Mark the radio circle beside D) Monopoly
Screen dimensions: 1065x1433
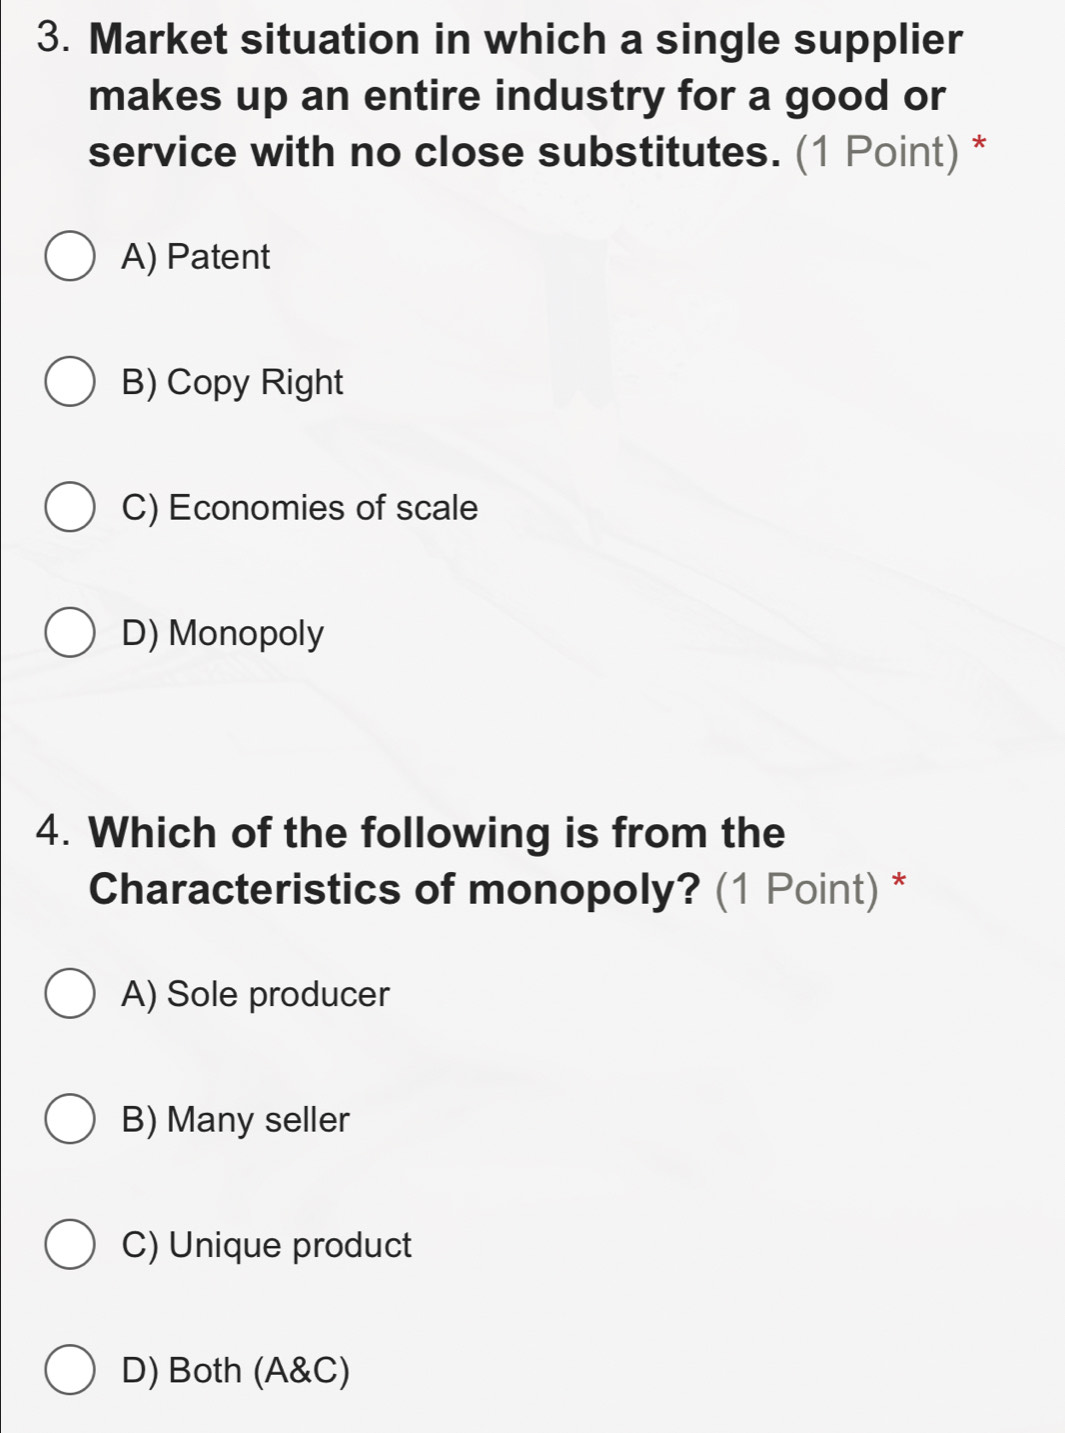coord(70,633)
